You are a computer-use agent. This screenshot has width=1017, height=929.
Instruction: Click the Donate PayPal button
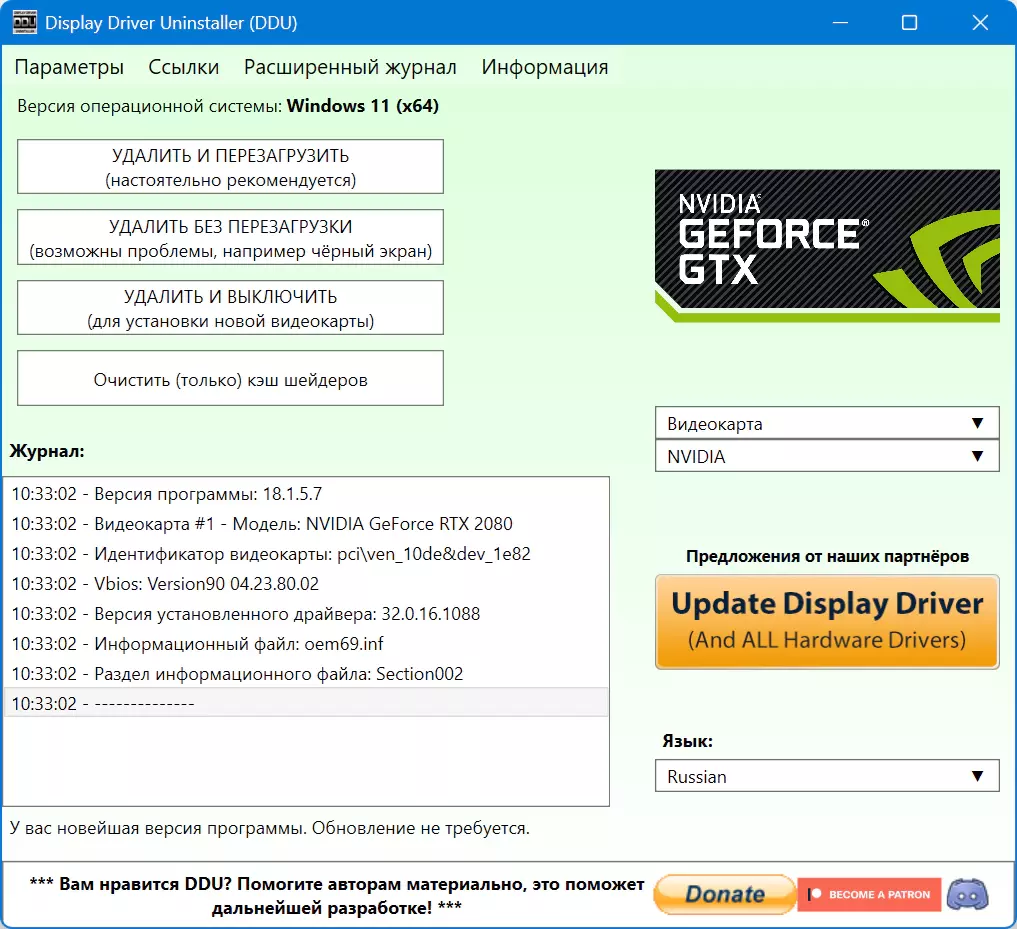(x=725, y=895)
